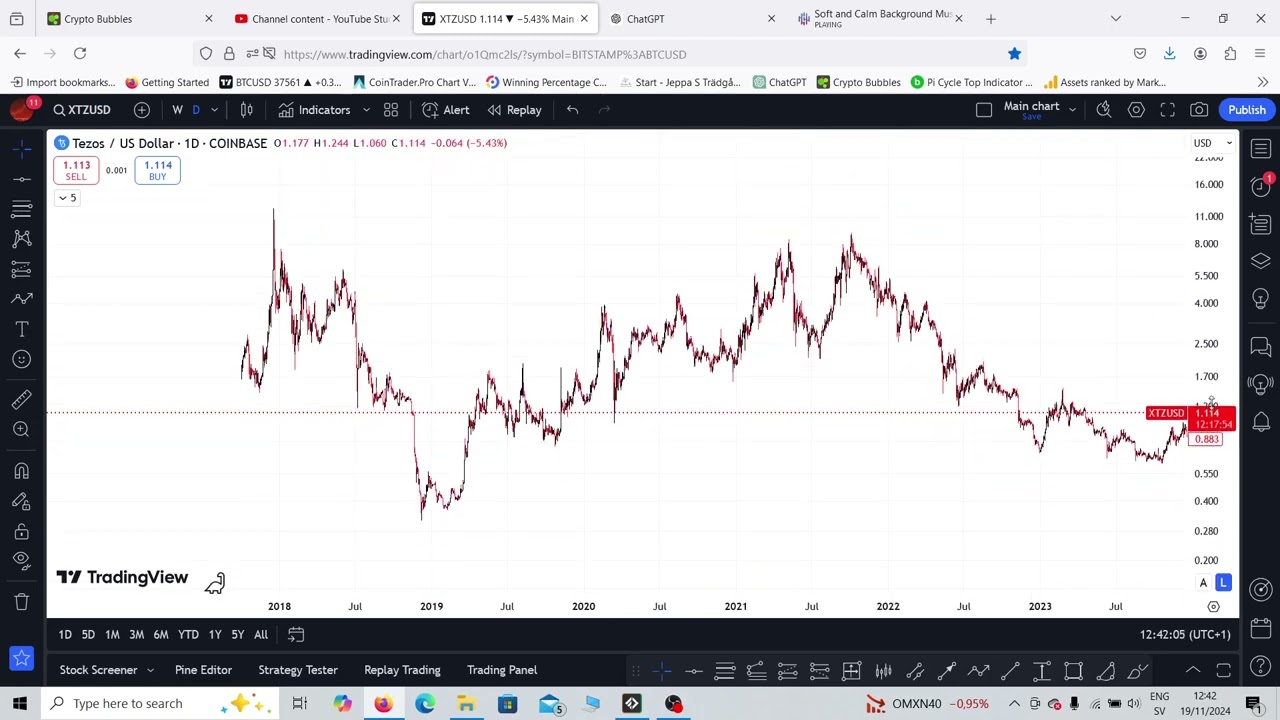Open the XTZUSD symbol search
The height and width of the screenshot is (720, 1280).
[x=82, y=110]
